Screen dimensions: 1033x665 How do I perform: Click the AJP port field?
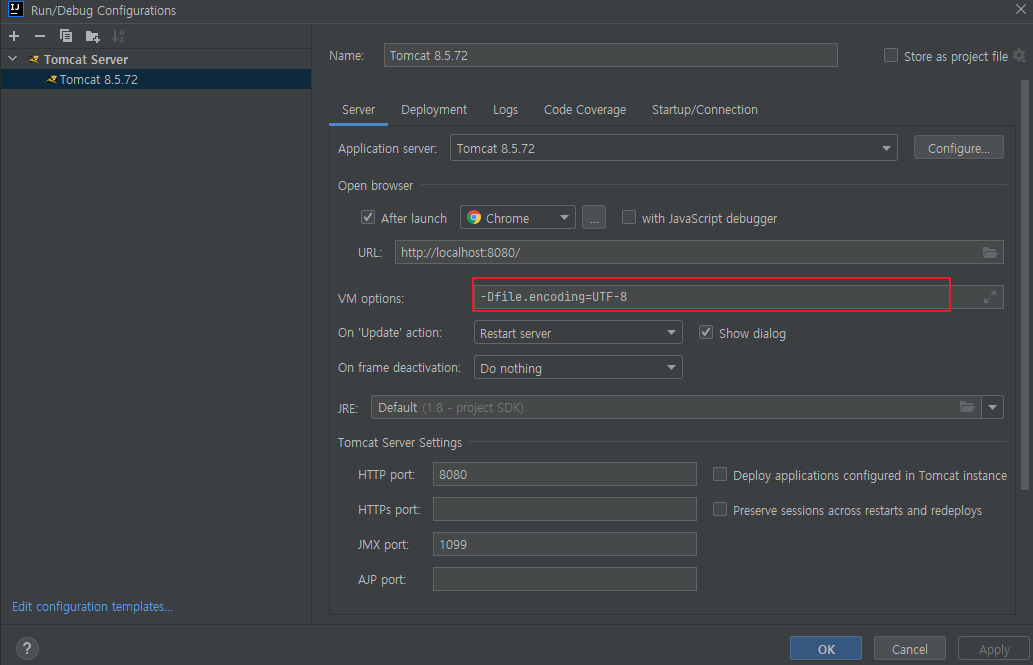(x=565, y=579)
